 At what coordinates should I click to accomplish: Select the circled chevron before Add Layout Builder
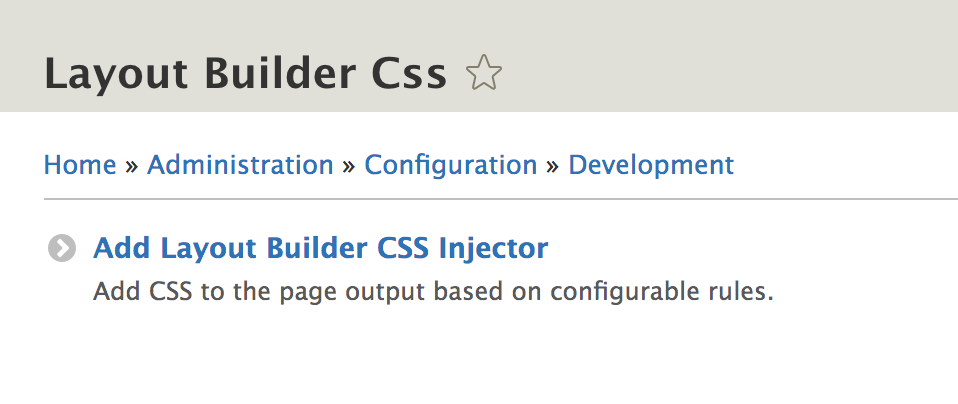(62, 249)
